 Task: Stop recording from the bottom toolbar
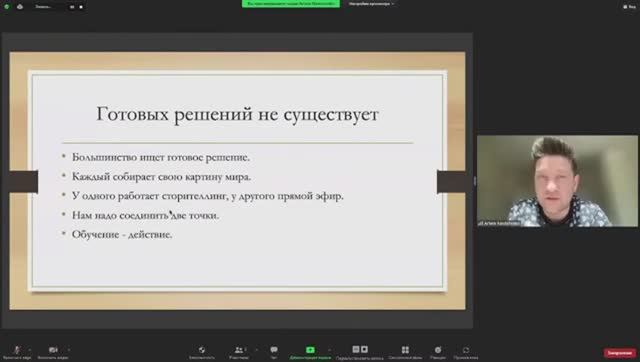click(364, 349)
